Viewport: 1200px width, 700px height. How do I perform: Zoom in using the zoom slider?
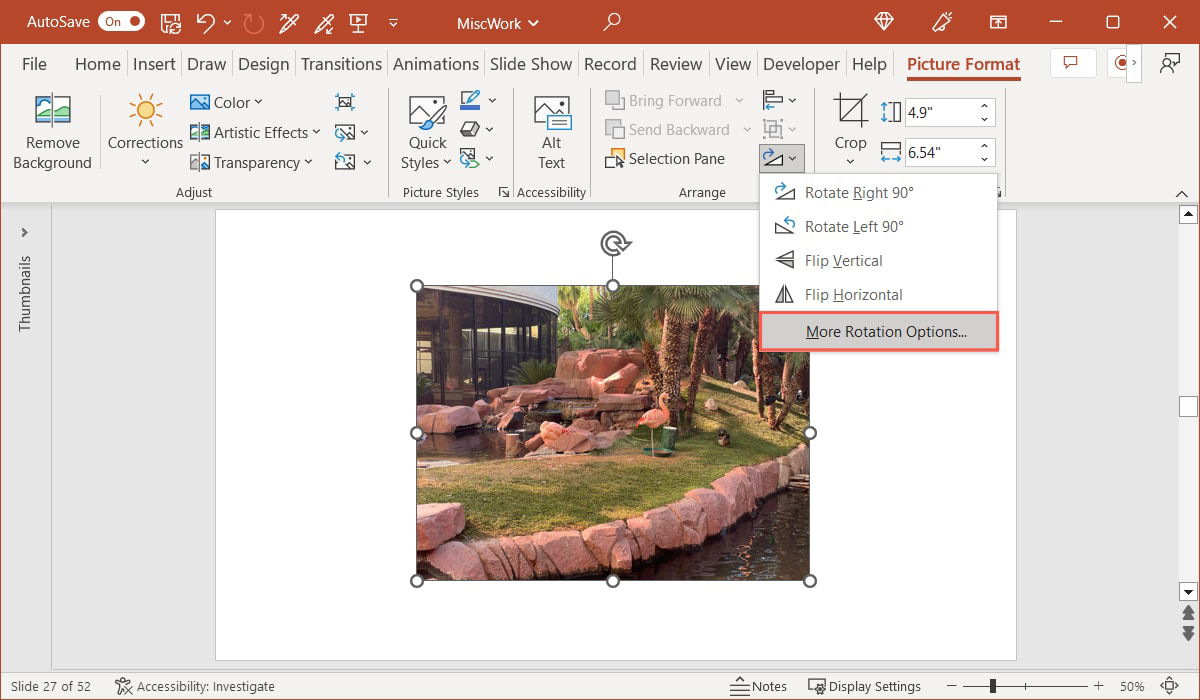pos(1097,687)
